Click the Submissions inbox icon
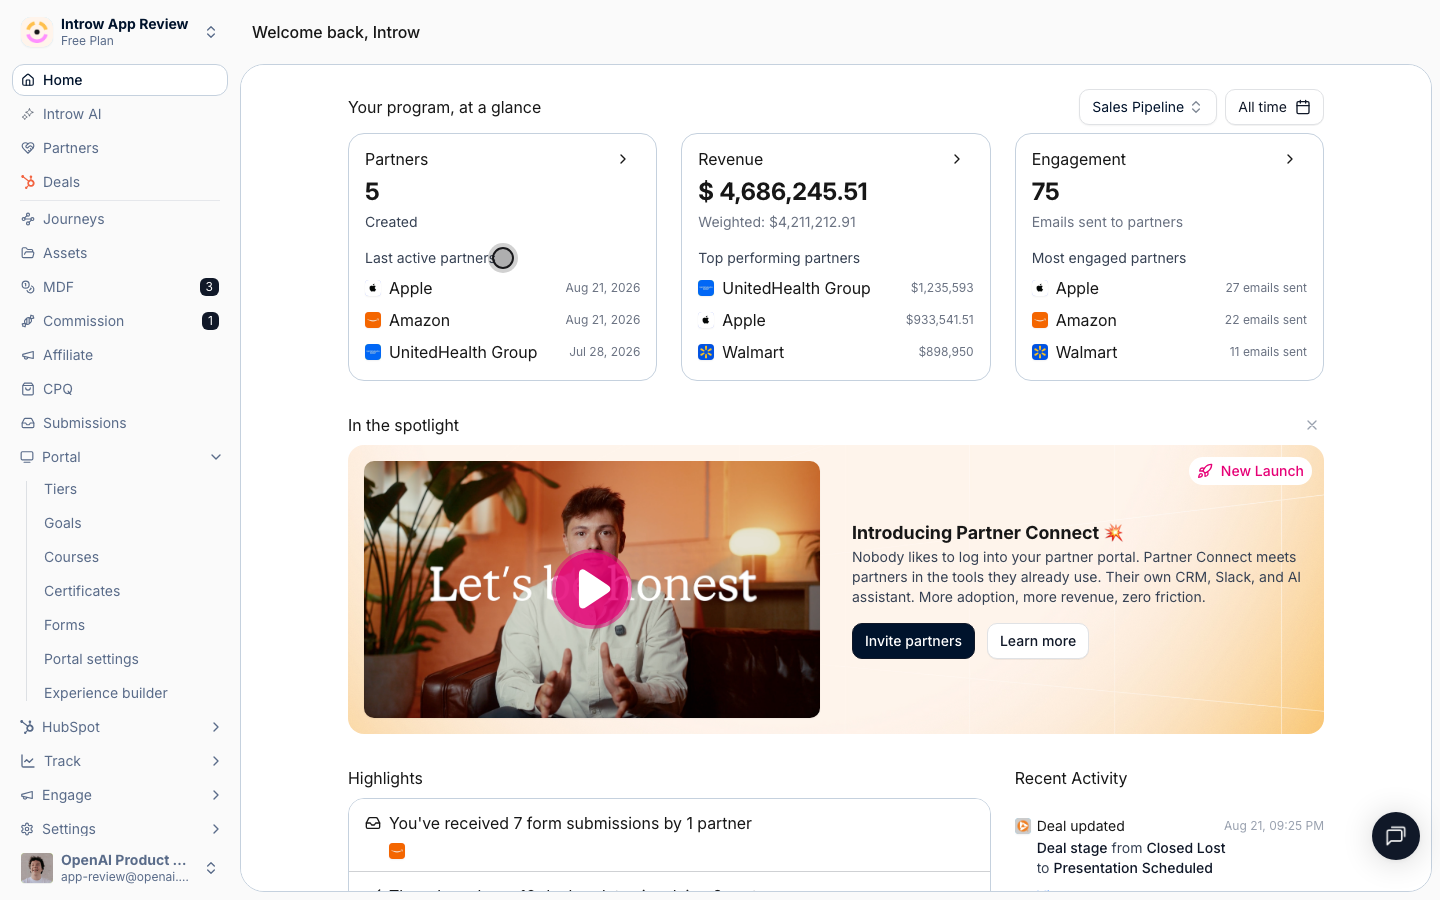The width and height of the screenshot is (1440, 900). click(28, 423)
